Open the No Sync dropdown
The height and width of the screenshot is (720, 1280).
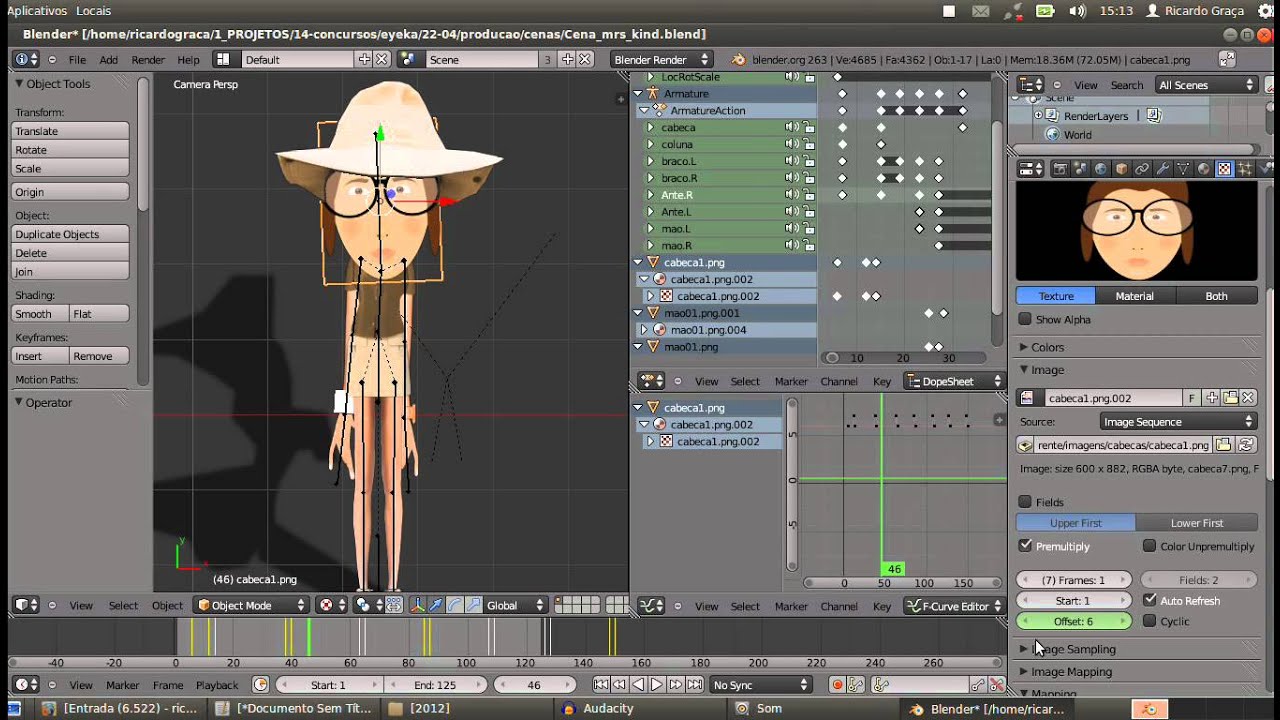760,685
